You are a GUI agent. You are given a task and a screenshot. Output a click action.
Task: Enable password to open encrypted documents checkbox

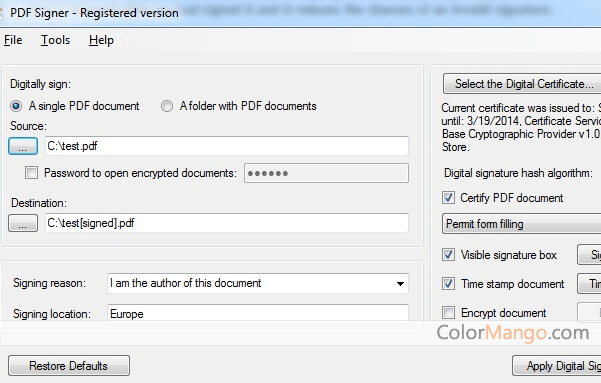tap(31, 173)
